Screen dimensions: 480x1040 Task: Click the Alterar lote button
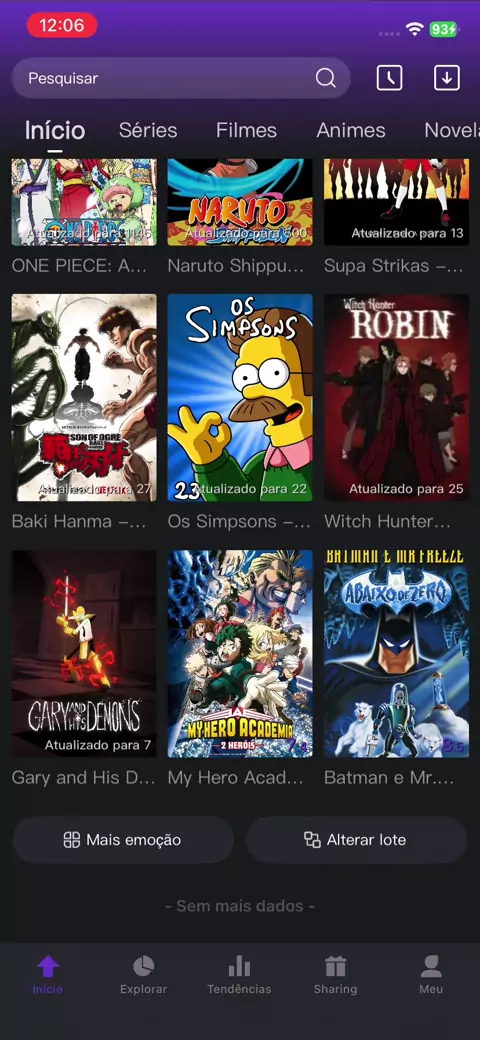click(x=356, y=840)
